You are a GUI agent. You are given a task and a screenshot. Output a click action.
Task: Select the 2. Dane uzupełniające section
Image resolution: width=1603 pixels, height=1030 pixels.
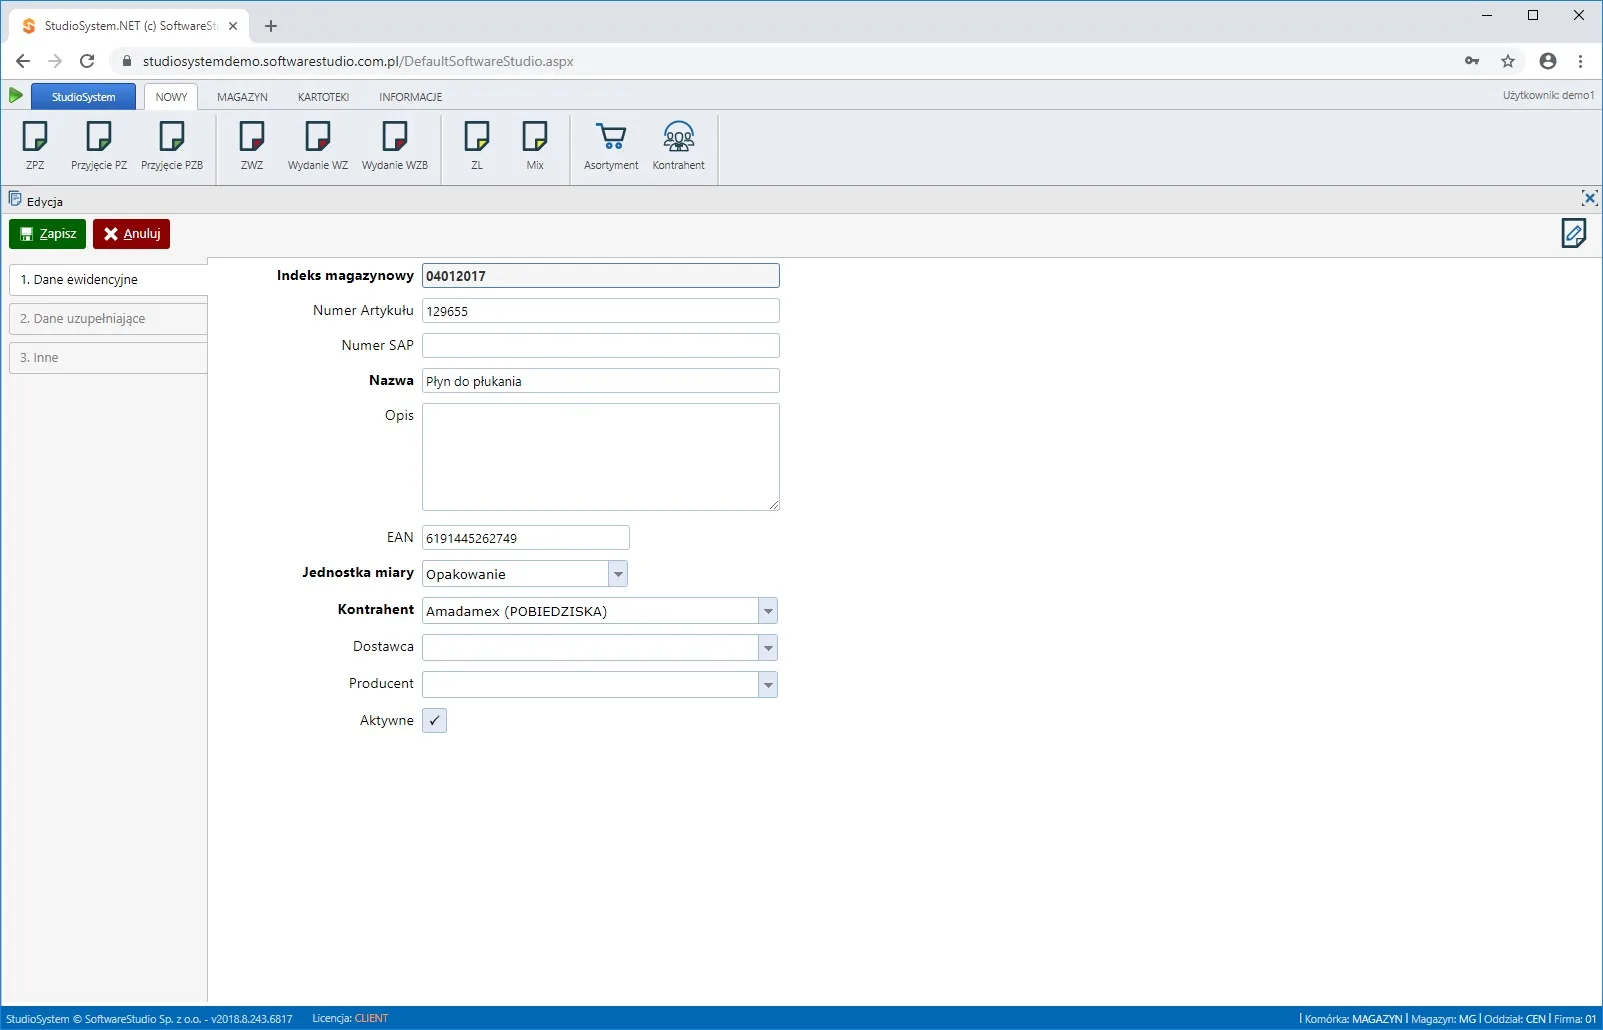click(x=108, y=318)
